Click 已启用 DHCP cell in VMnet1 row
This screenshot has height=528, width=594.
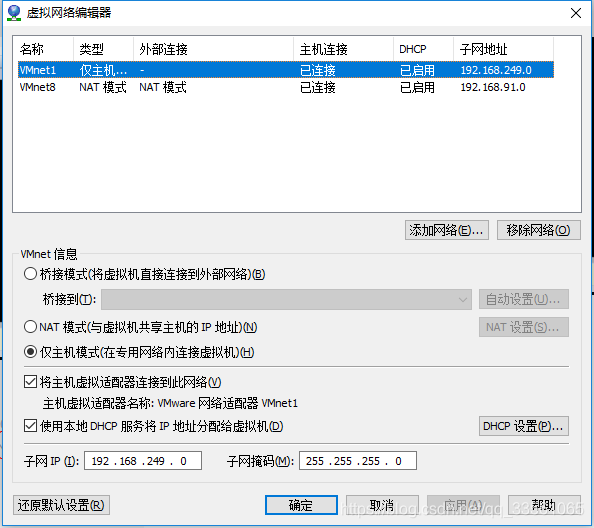(x=417, y=70)
